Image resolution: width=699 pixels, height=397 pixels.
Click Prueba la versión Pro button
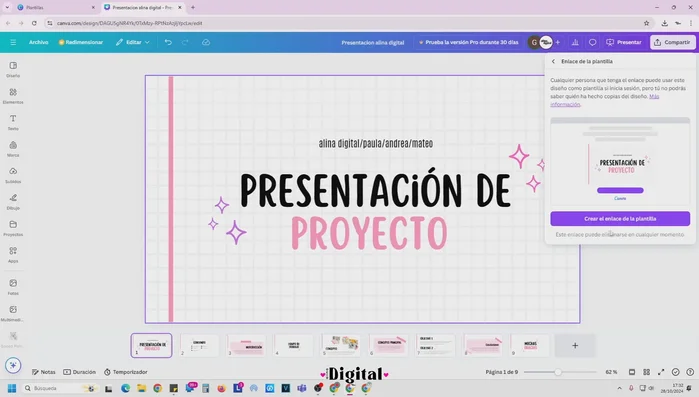[x=469, y=42]
